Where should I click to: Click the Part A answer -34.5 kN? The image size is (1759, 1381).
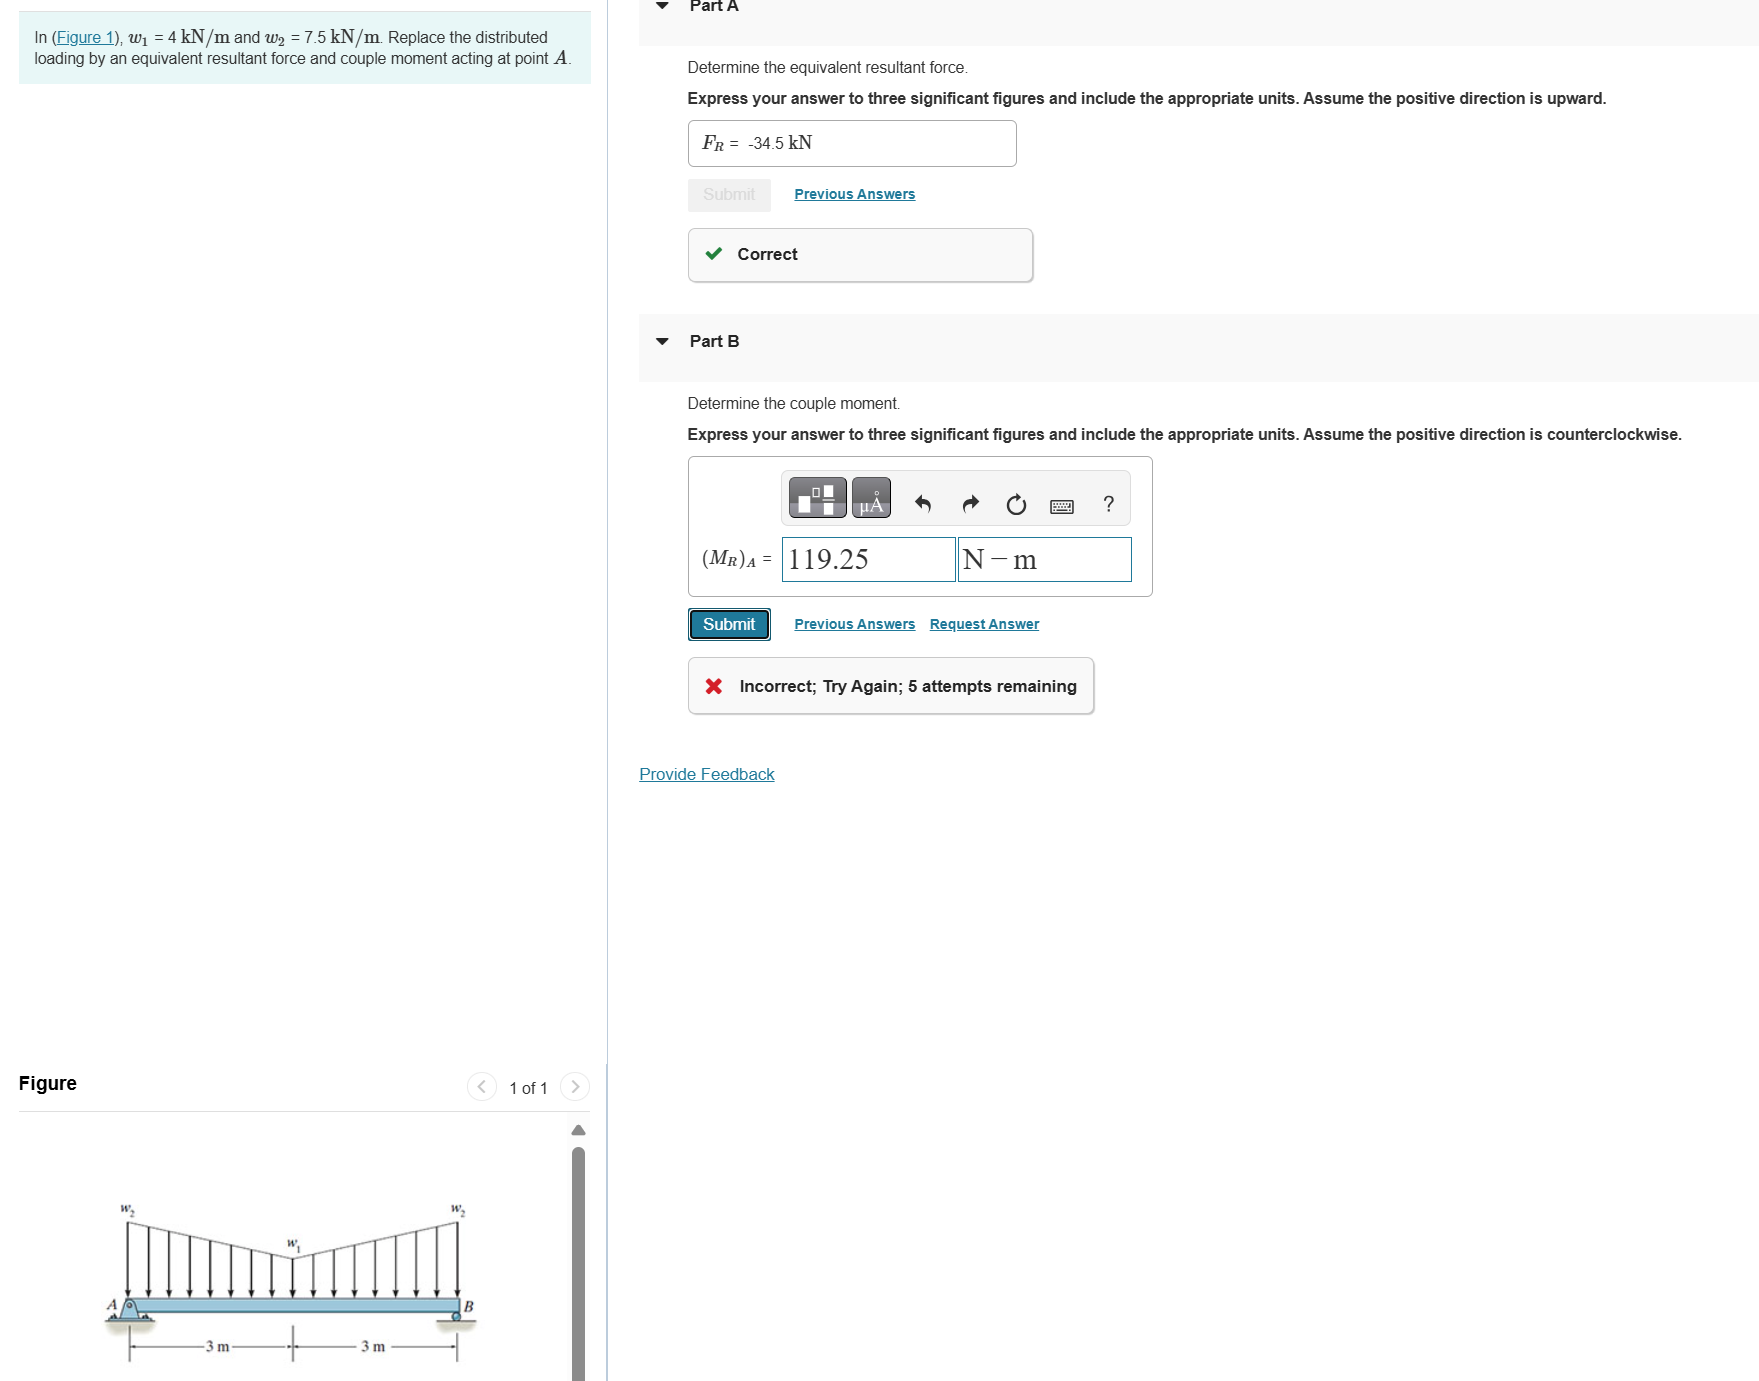click(852, 143)
